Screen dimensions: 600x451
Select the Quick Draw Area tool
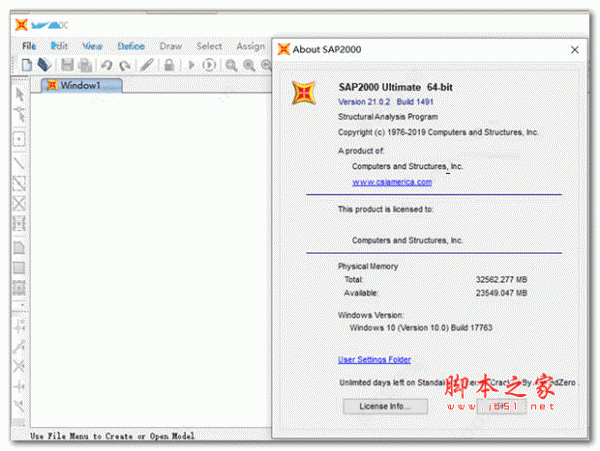point(19,288)
